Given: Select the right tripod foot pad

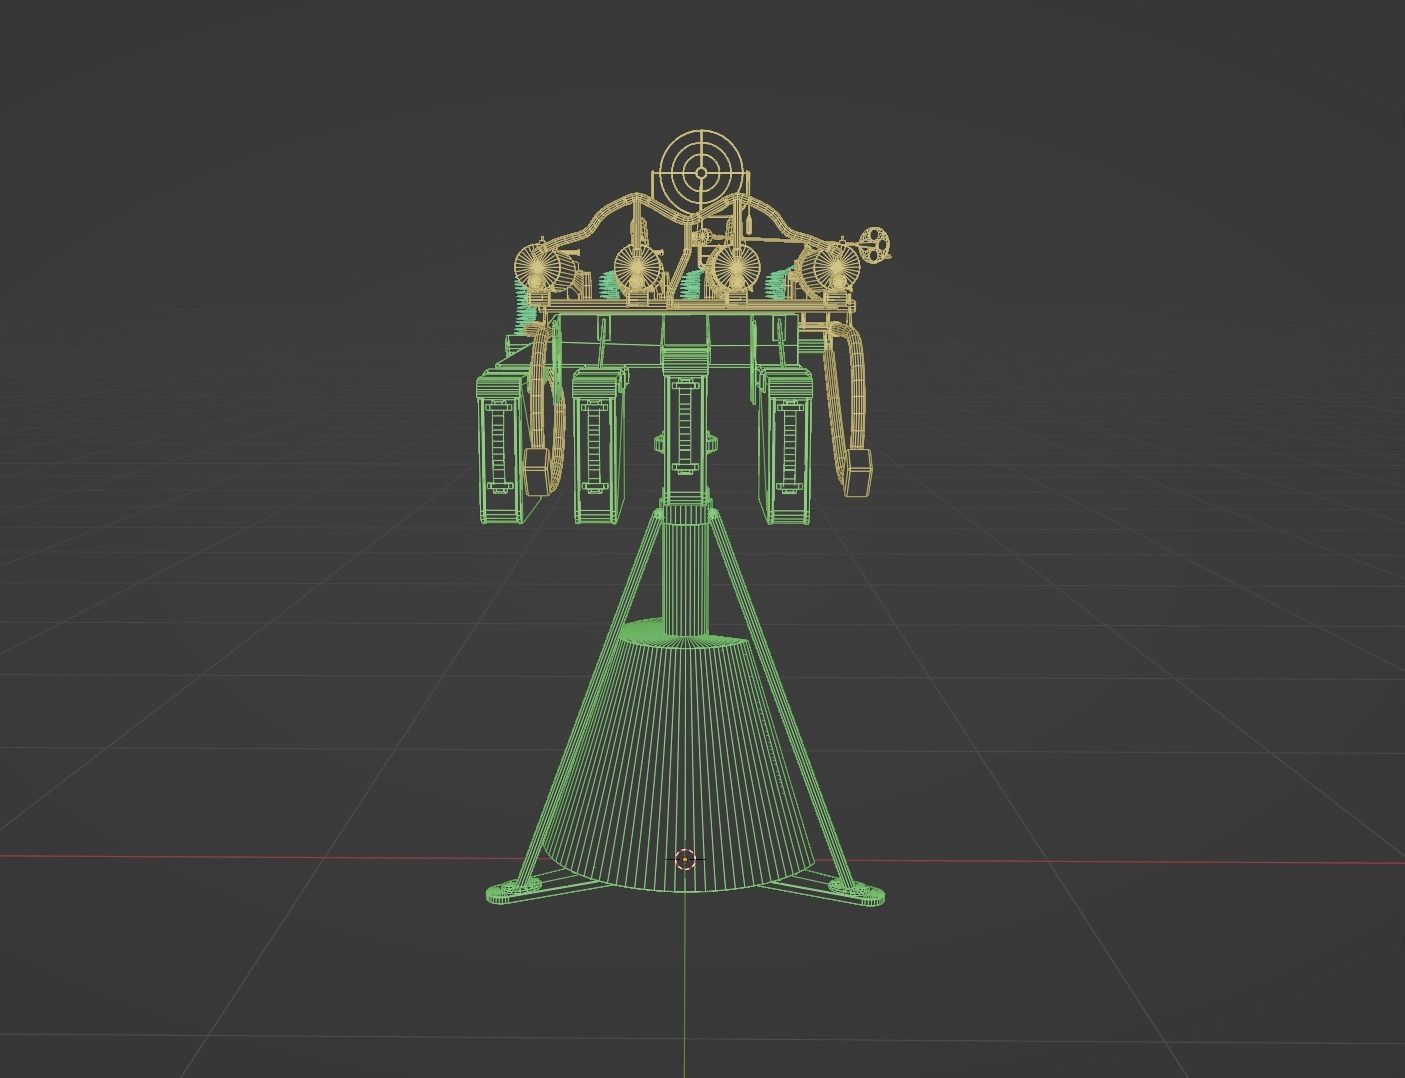Looking at the screenshot, I should (x=859, y=893).
